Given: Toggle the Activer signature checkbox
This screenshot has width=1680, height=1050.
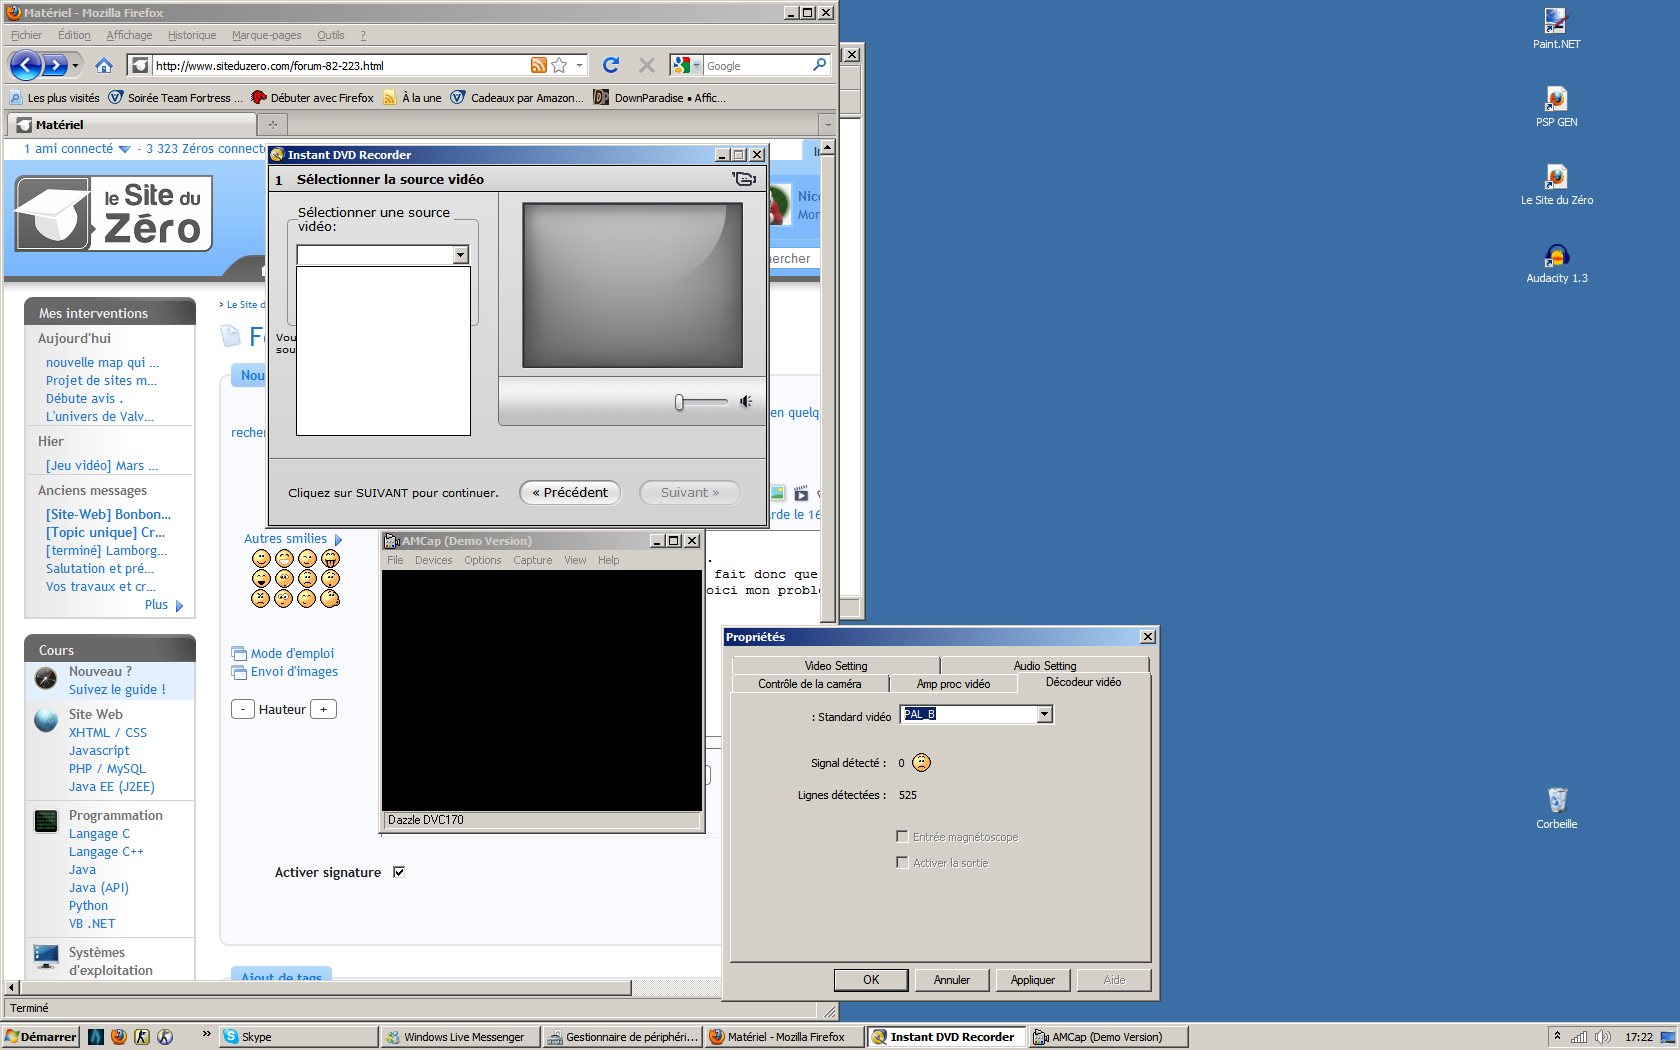Looking at the screenshot, I should coord(399,872).
